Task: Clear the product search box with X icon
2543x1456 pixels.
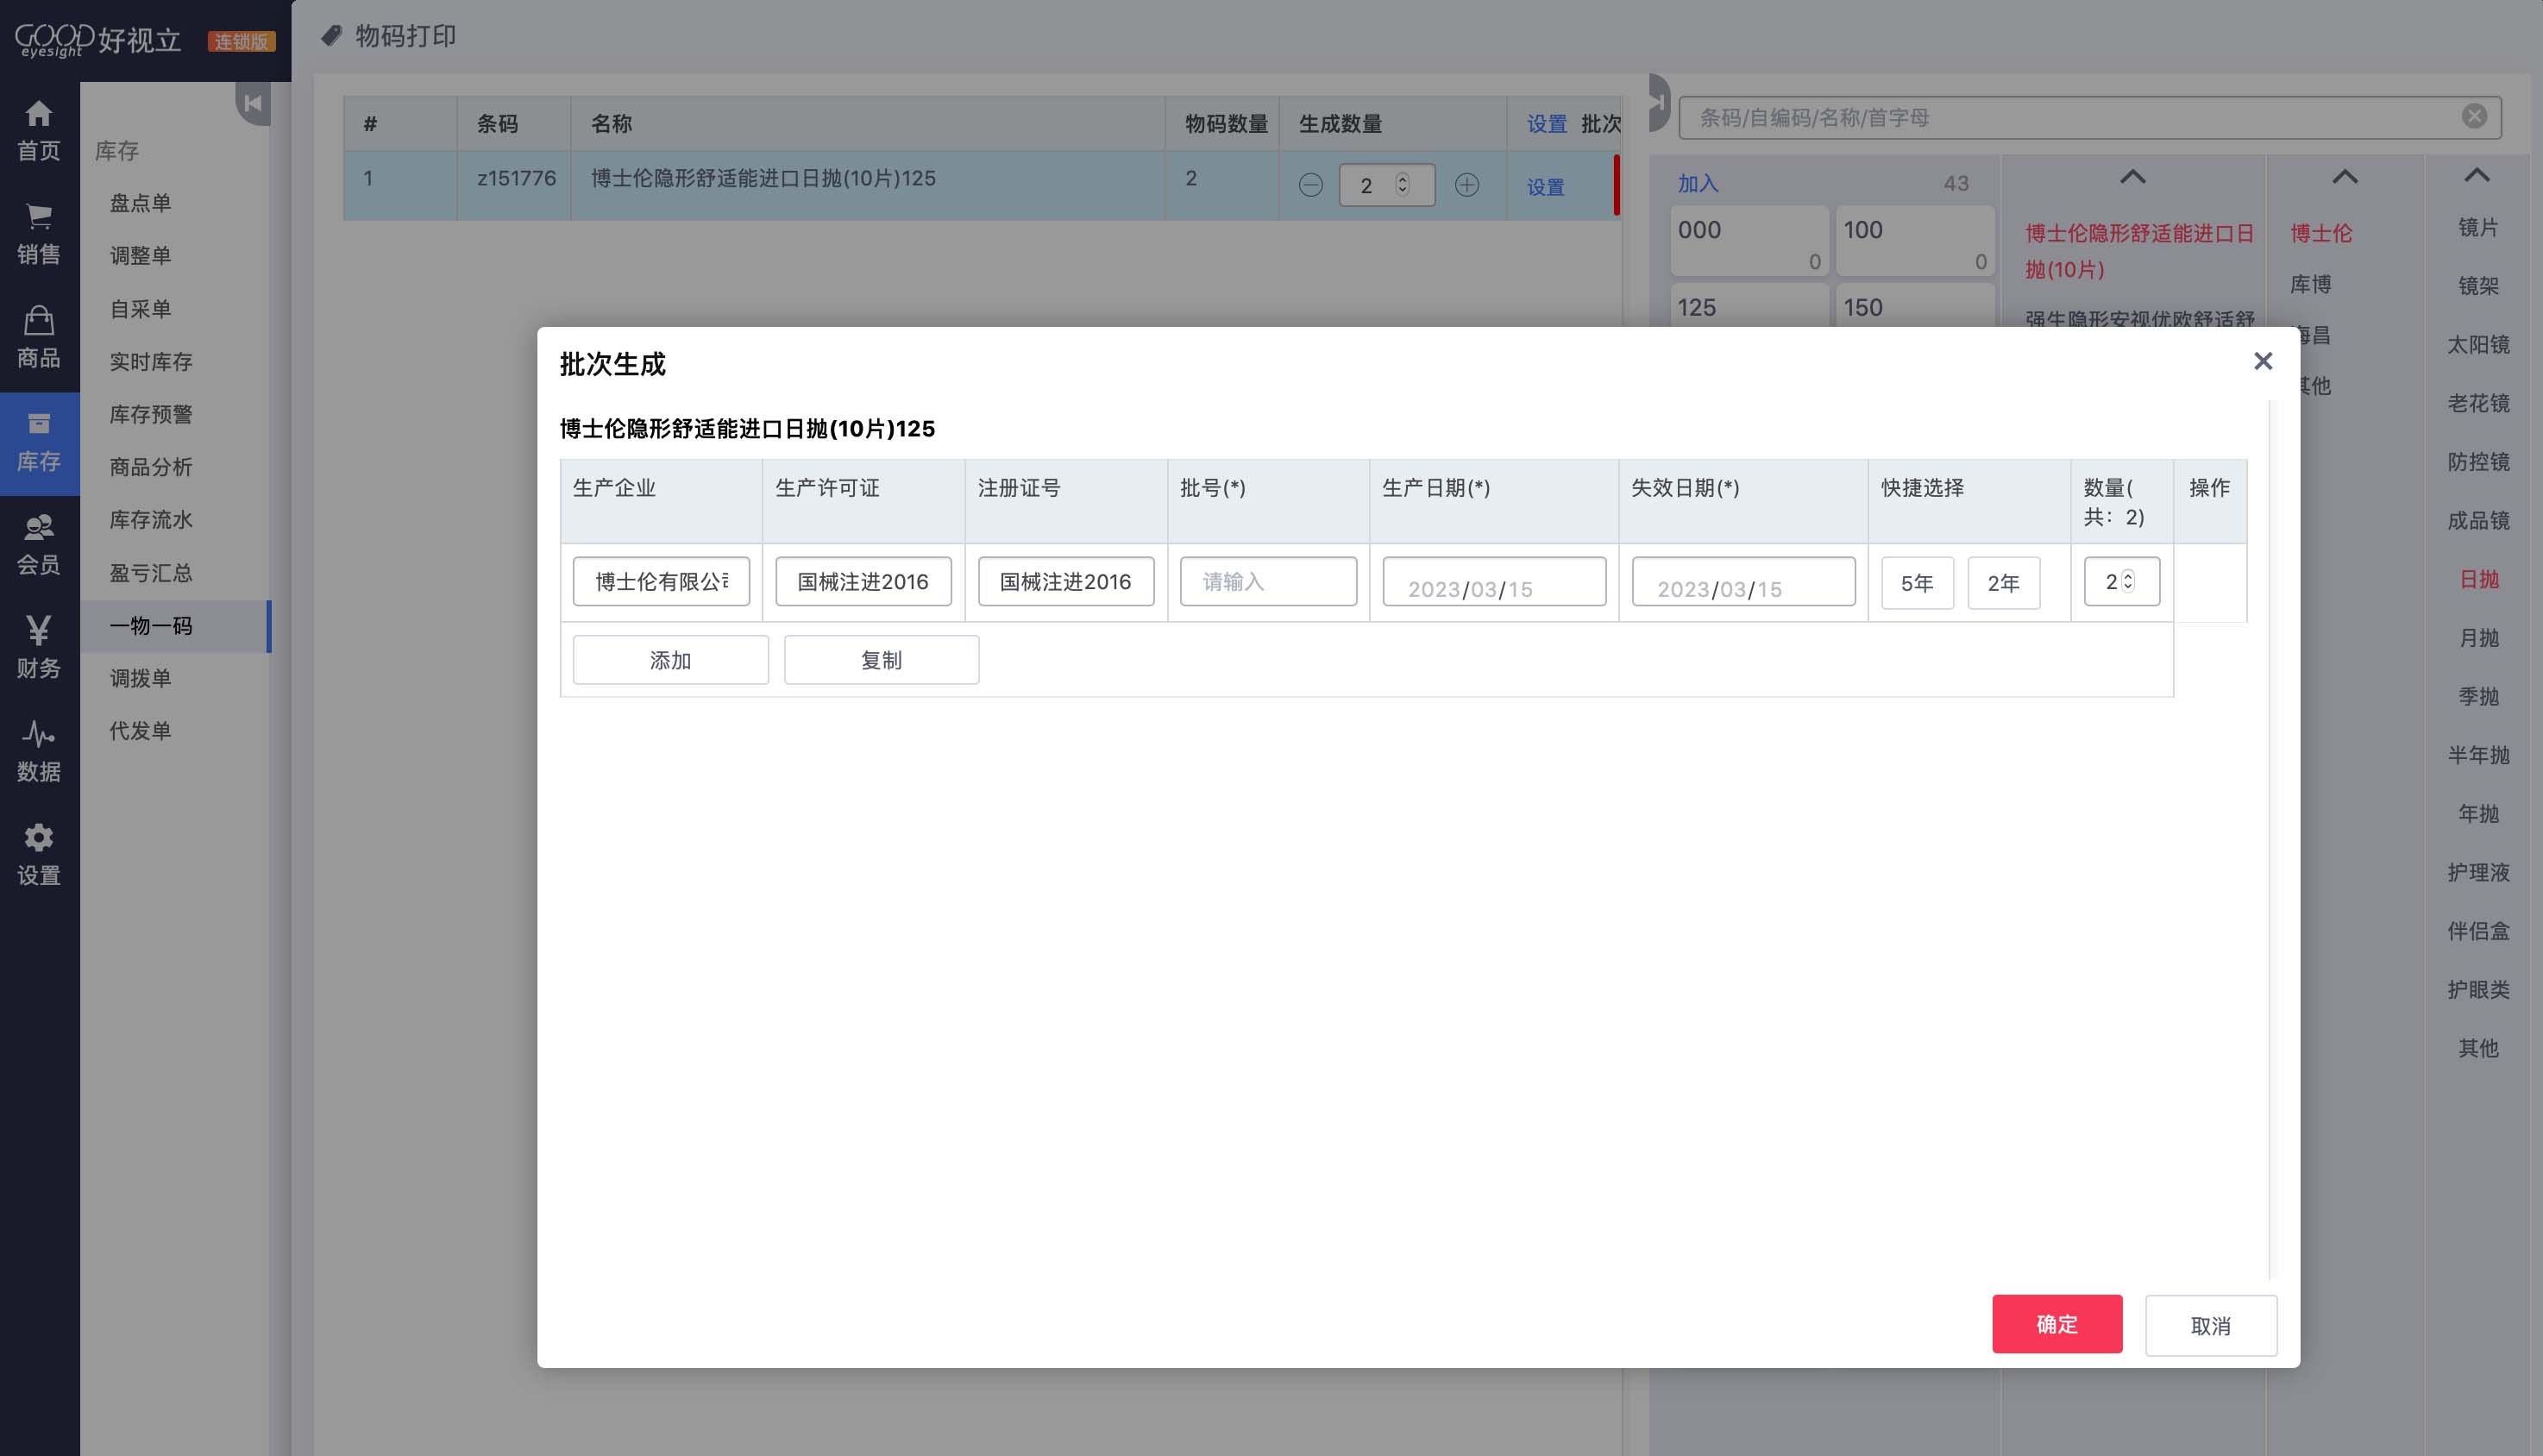Action: (2474, 116)
